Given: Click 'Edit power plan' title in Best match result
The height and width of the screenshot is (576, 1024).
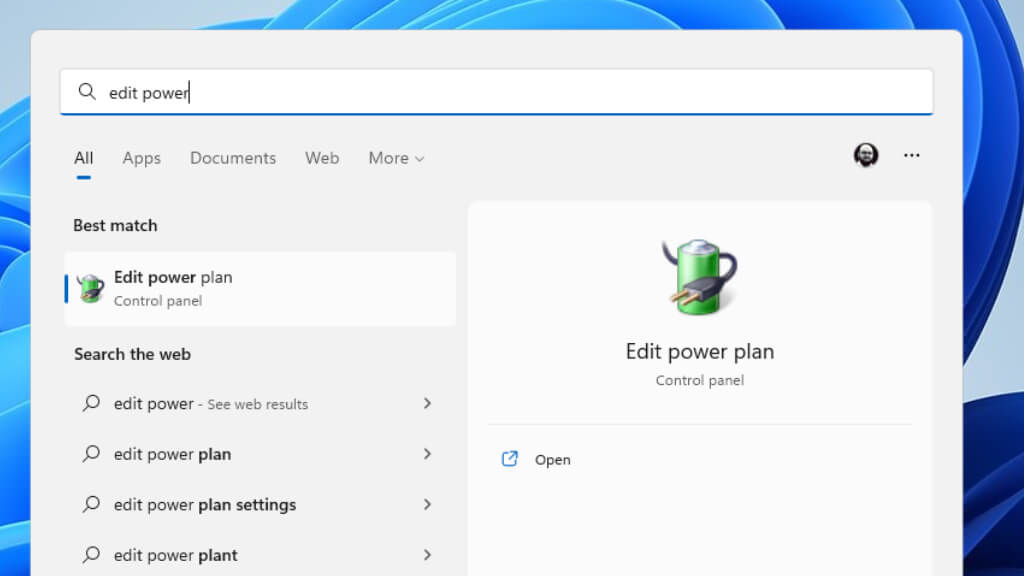Looking at the screenshot, I should pos(173,277).
